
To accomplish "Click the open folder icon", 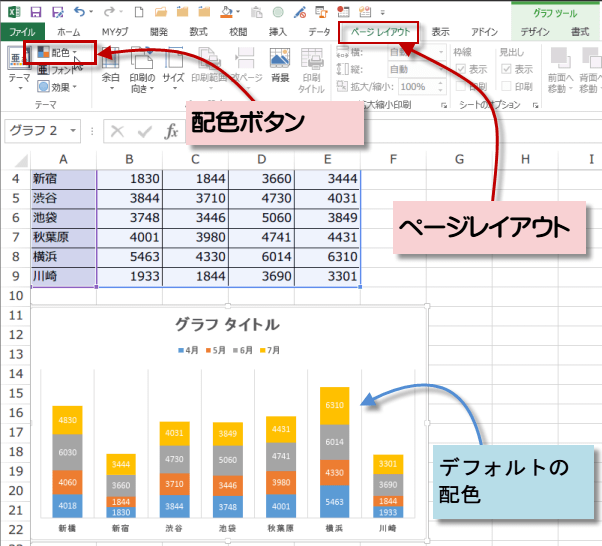I will (x=161, y=12).
